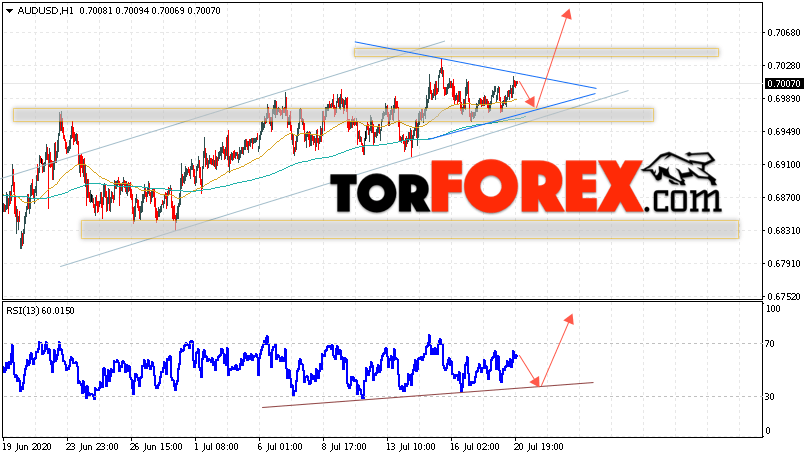This screenshot has height=458, width=808.
Task: Click the 0.69890 price axis label
Action: point(784,99)
